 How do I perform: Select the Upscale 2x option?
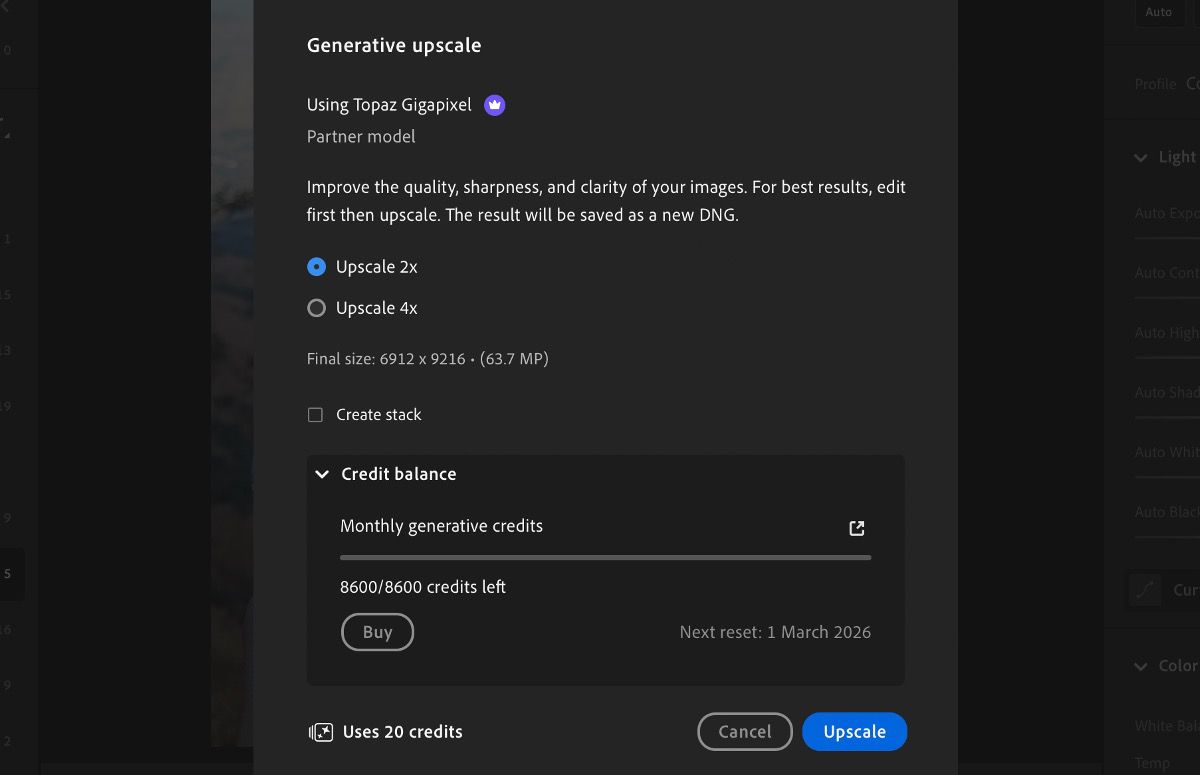pos(317,267)
